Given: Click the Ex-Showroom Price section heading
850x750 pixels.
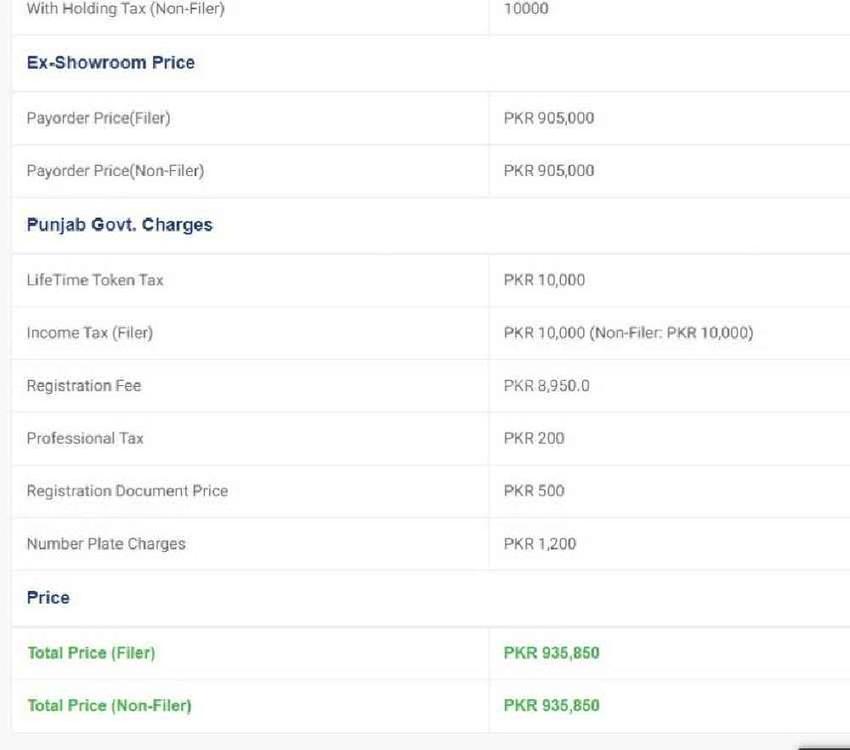Looking at the screenshot, I should pos(110,63).
